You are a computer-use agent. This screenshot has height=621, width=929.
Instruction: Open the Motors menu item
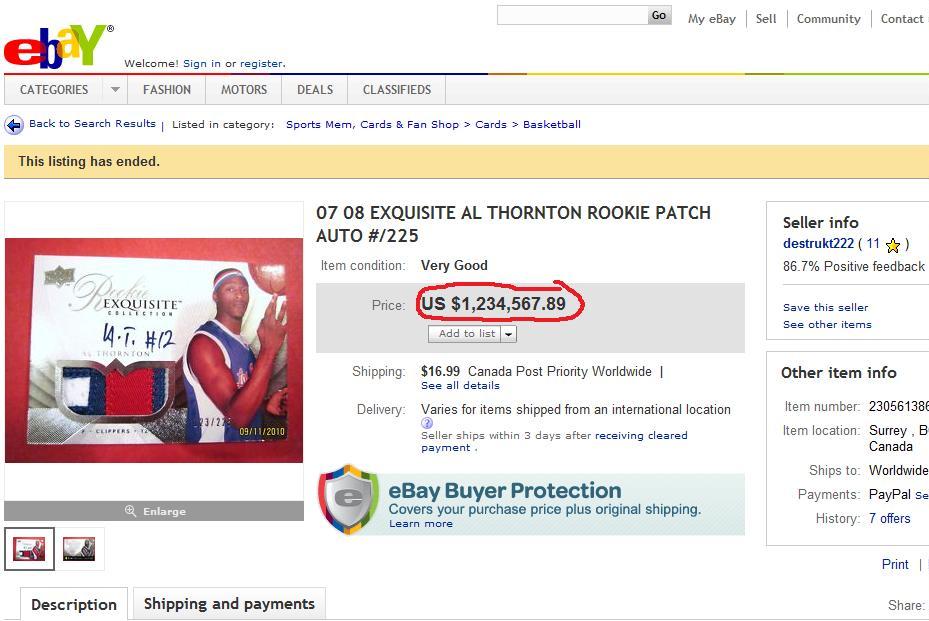point(244,89)
